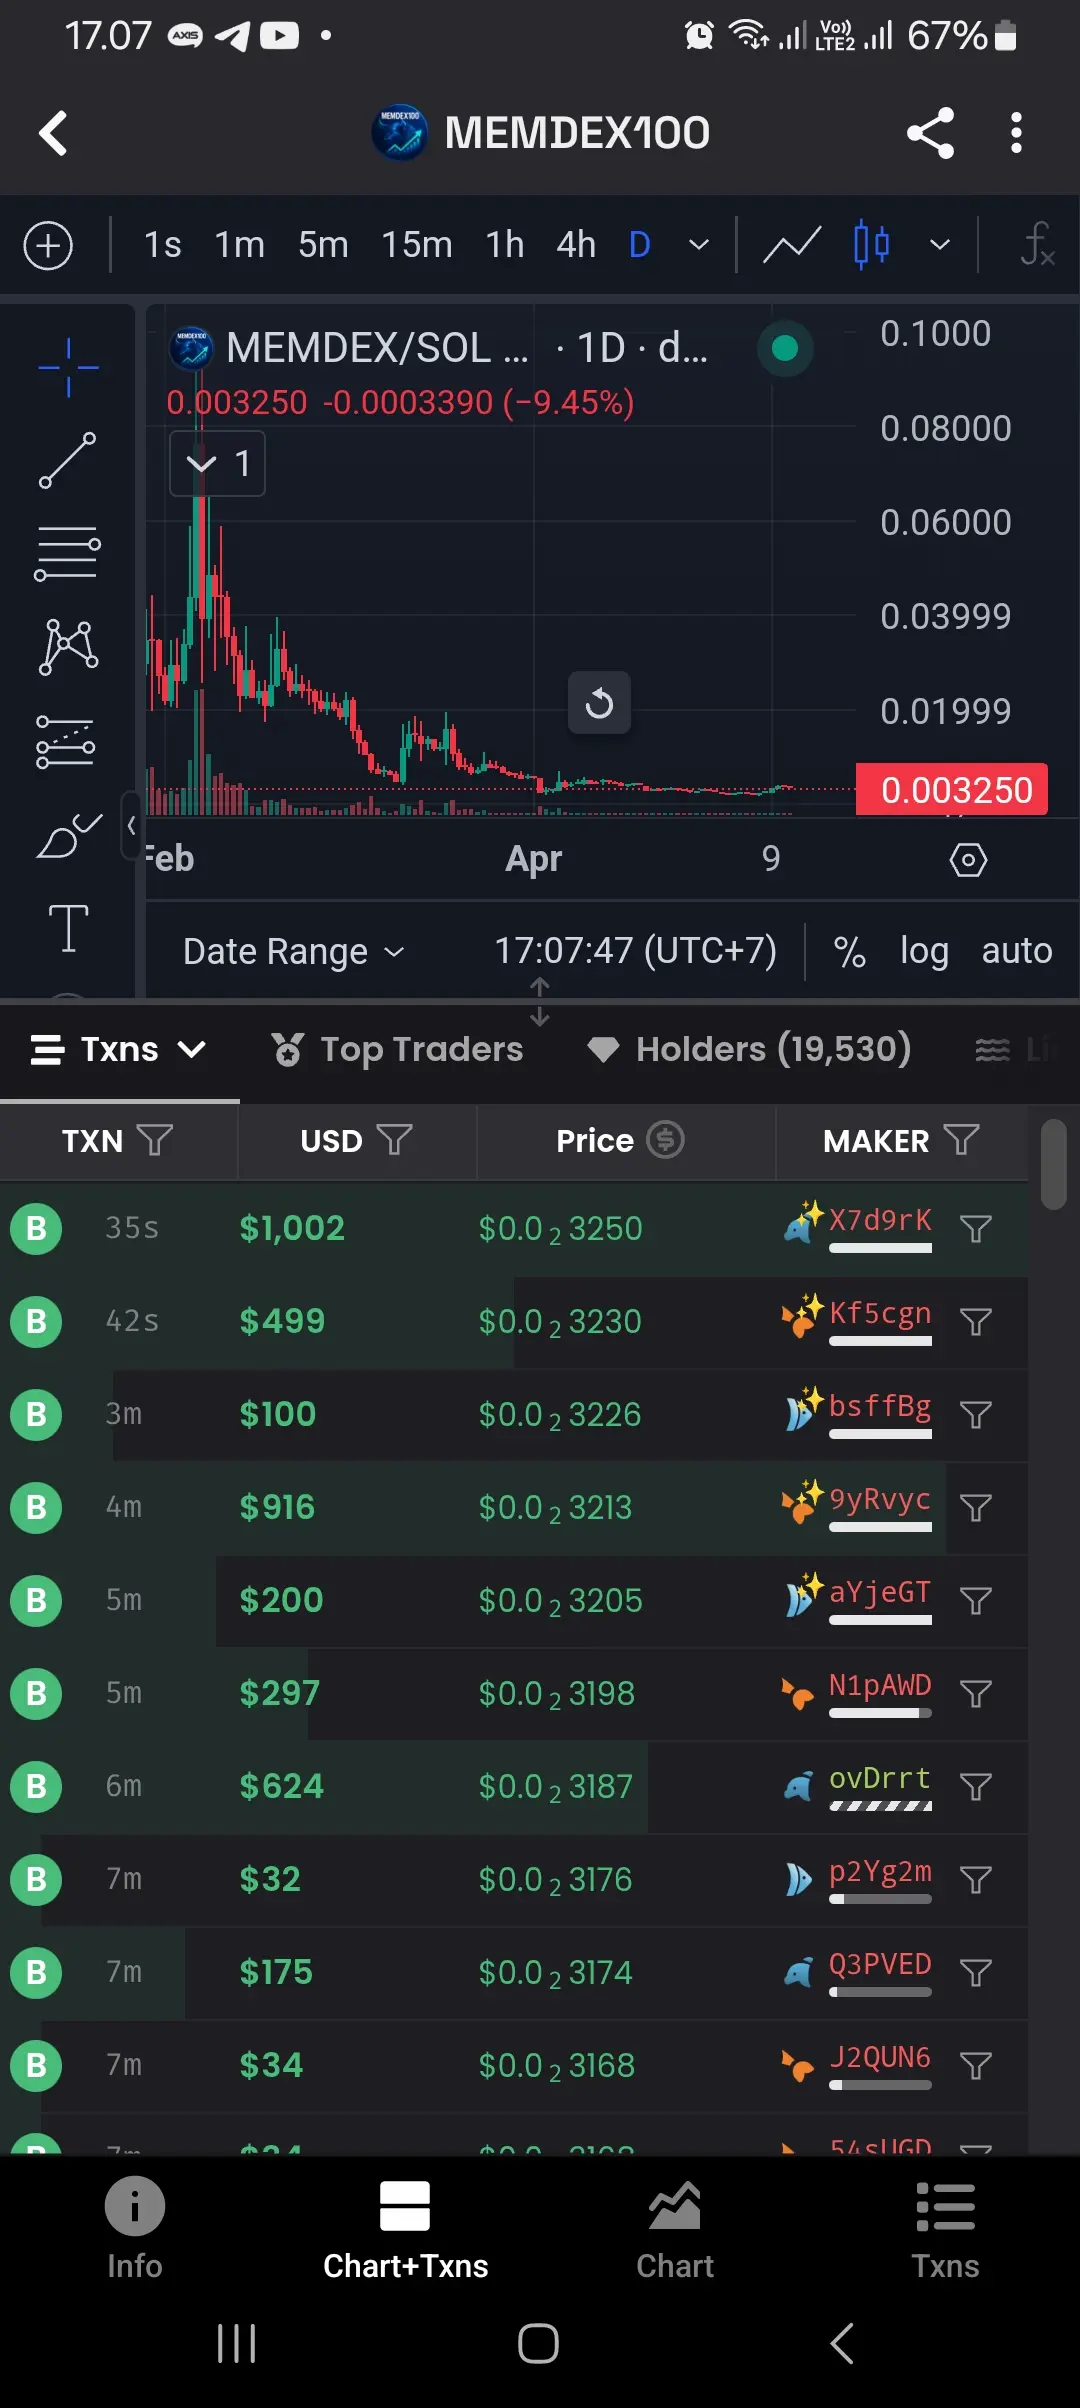Select the 1s timeframe

[x=163, y=245]
